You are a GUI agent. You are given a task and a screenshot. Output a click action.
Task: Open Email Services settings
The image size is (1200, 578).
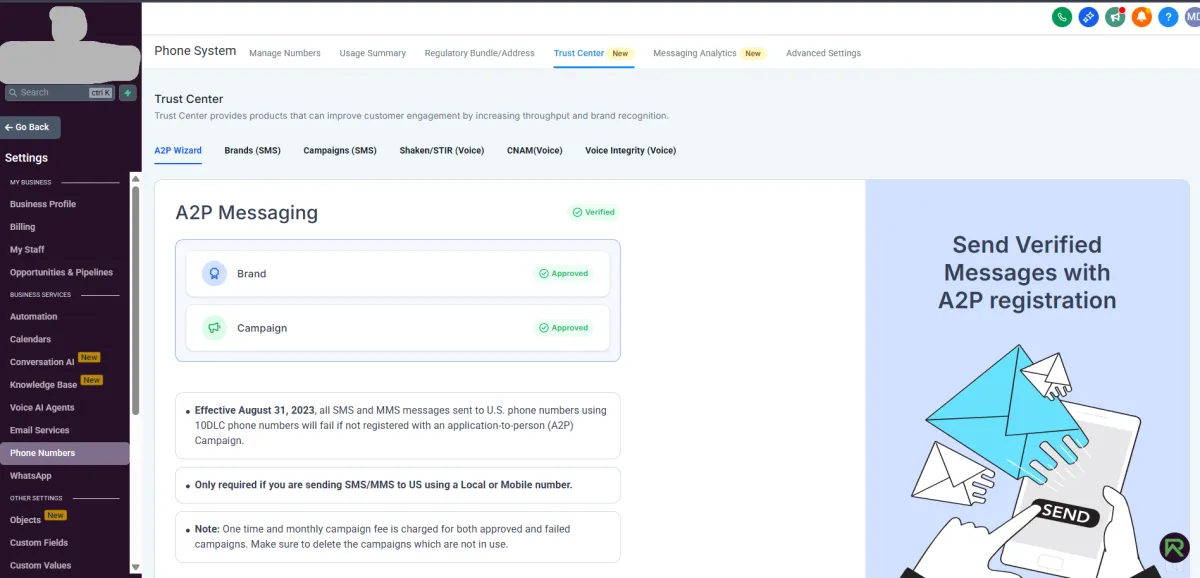point(40,430)
